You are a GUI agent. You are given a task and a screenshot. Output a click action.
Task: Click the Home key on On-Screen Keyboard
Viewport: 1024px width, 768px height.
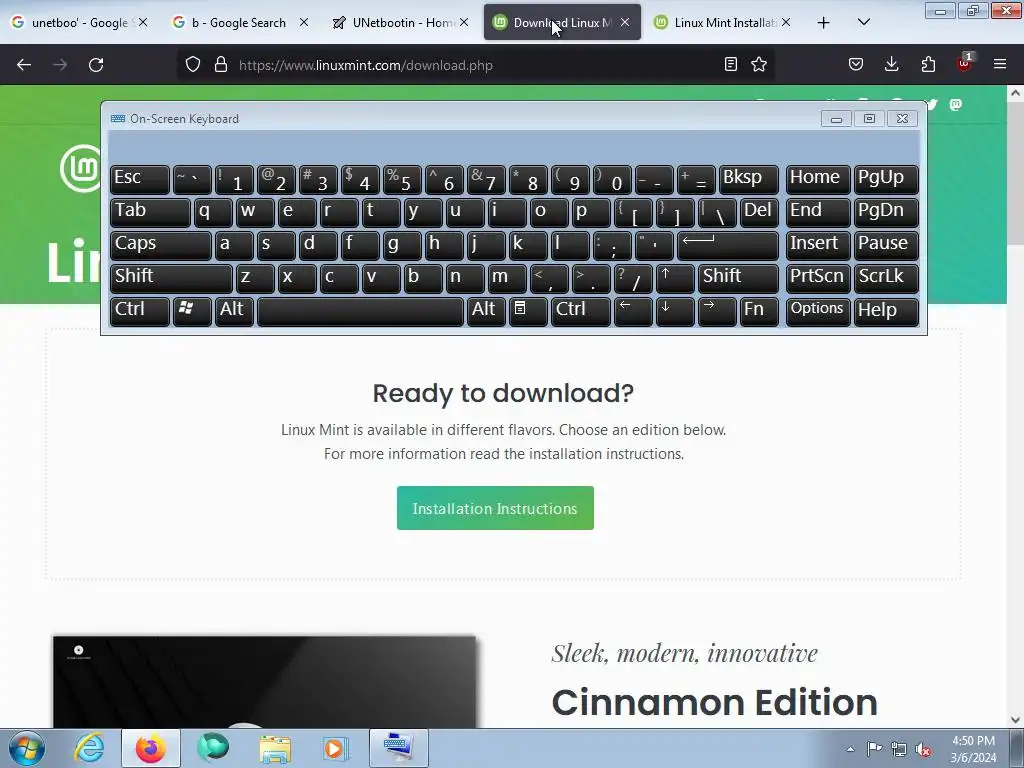818,180
